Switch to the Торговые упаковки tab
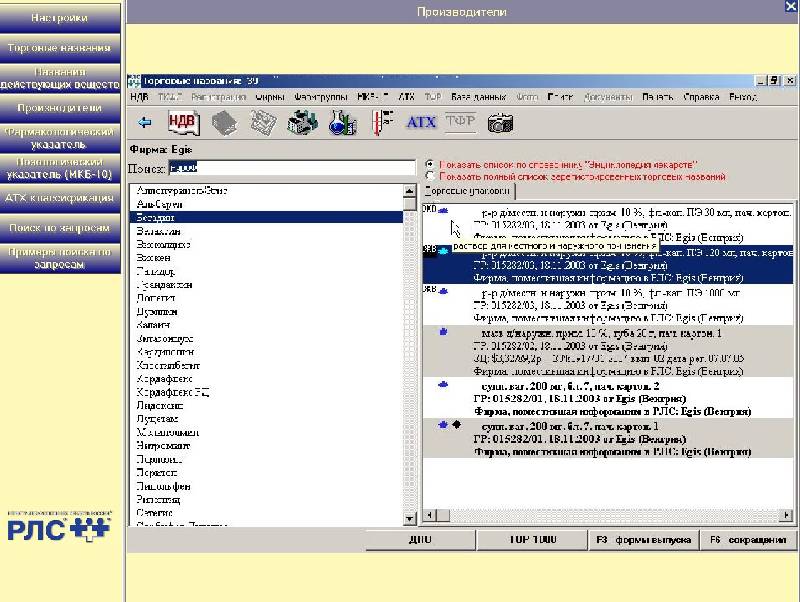The width and height of the screenshot is (800, 602). (468, 191)
